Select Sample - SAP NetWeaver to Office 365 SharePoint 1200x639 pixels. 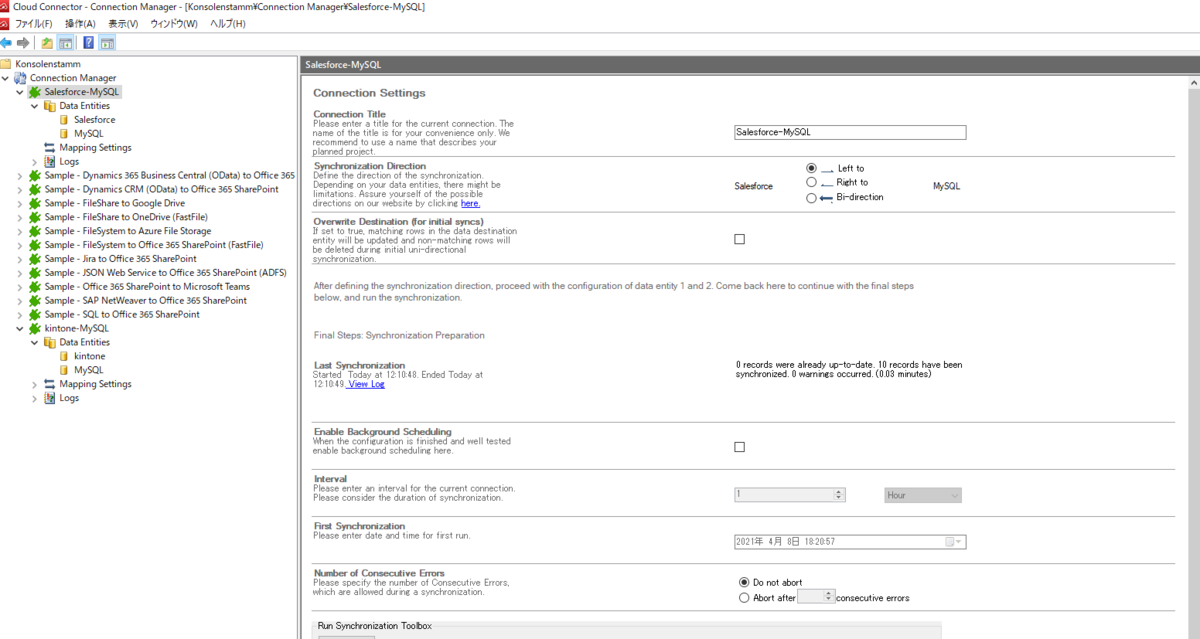pyautogui.click(x=146, y=300)
